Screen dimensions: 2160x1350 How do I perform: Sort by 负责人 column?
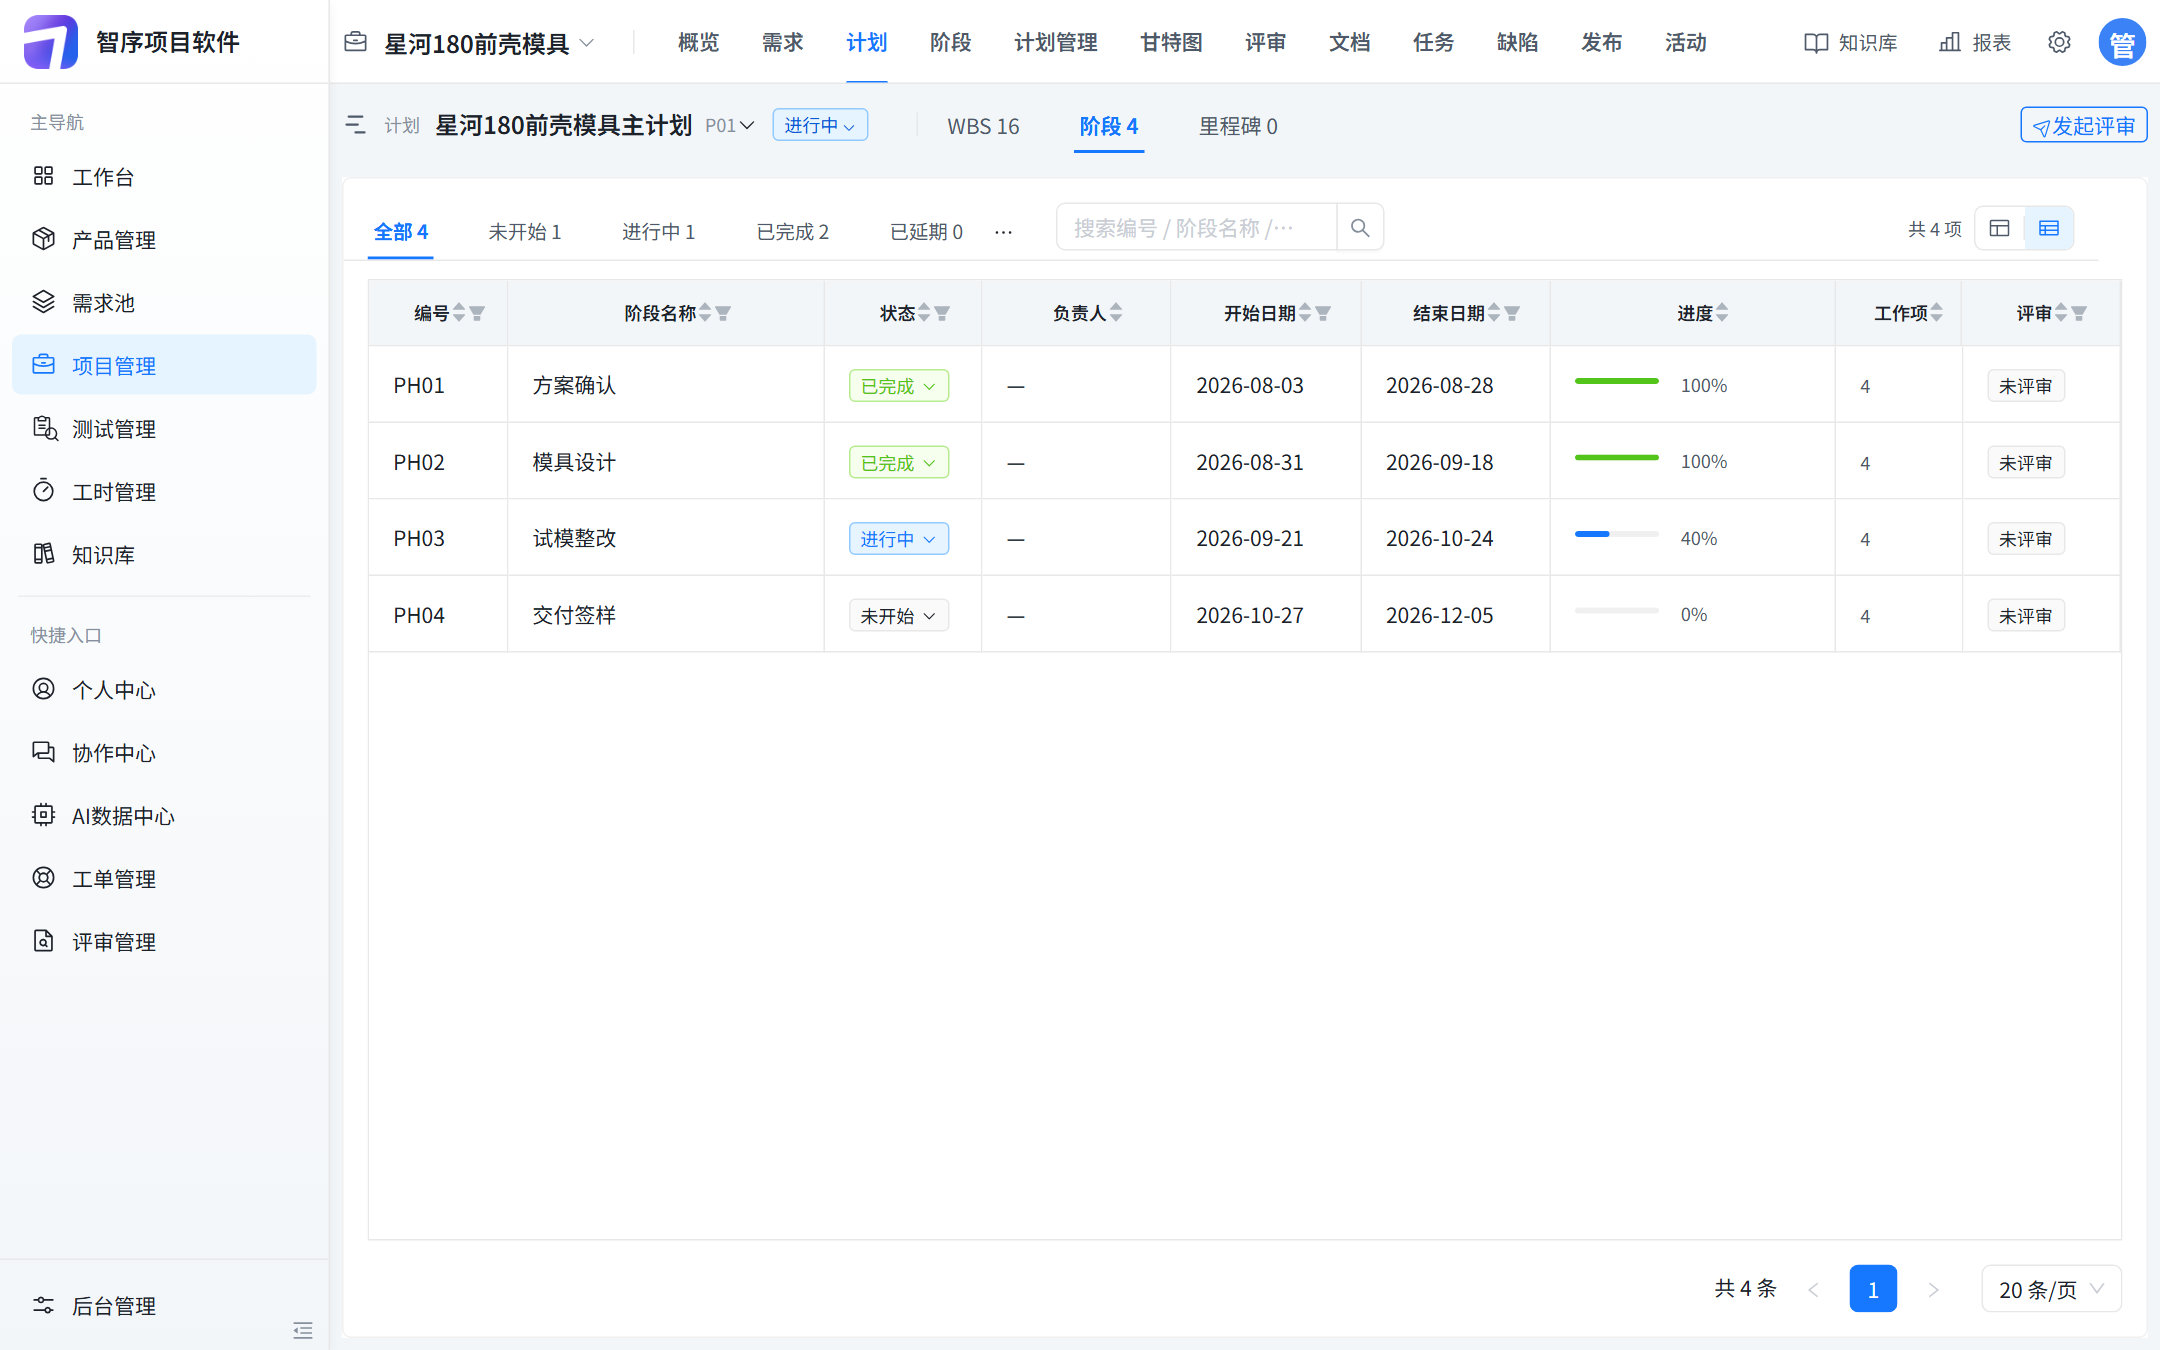coord(1116,313)
